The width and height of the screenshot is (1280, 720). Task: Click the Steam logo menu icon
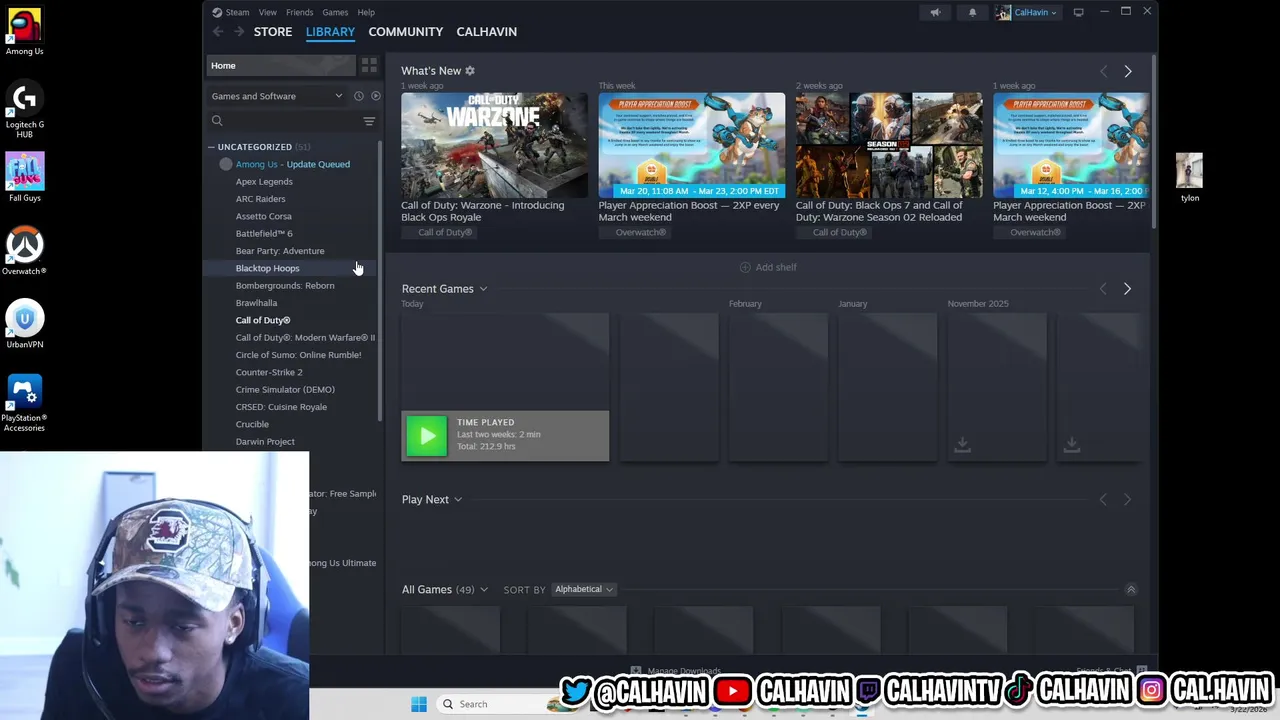(x=217, y=12)
